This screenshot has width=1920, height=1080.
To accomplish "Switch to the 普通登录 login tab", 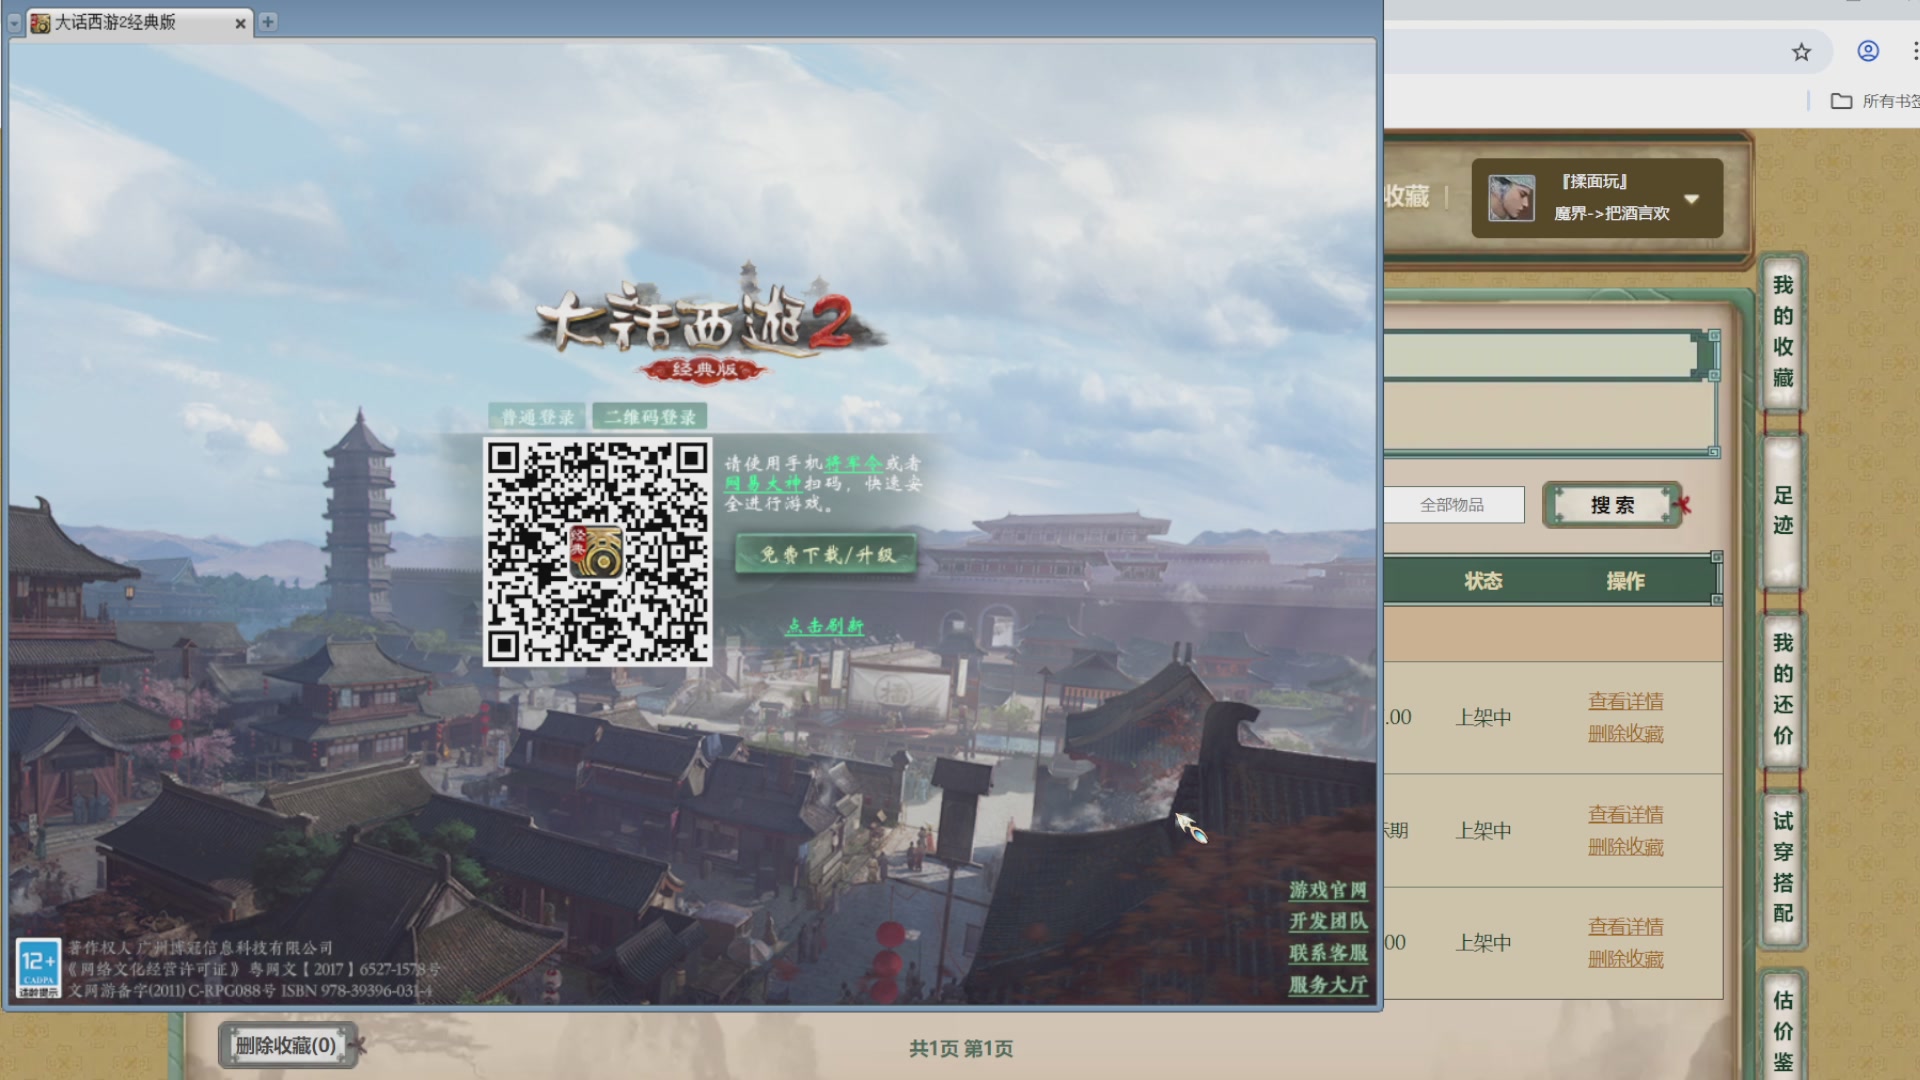I will click(x=537, y=417).
